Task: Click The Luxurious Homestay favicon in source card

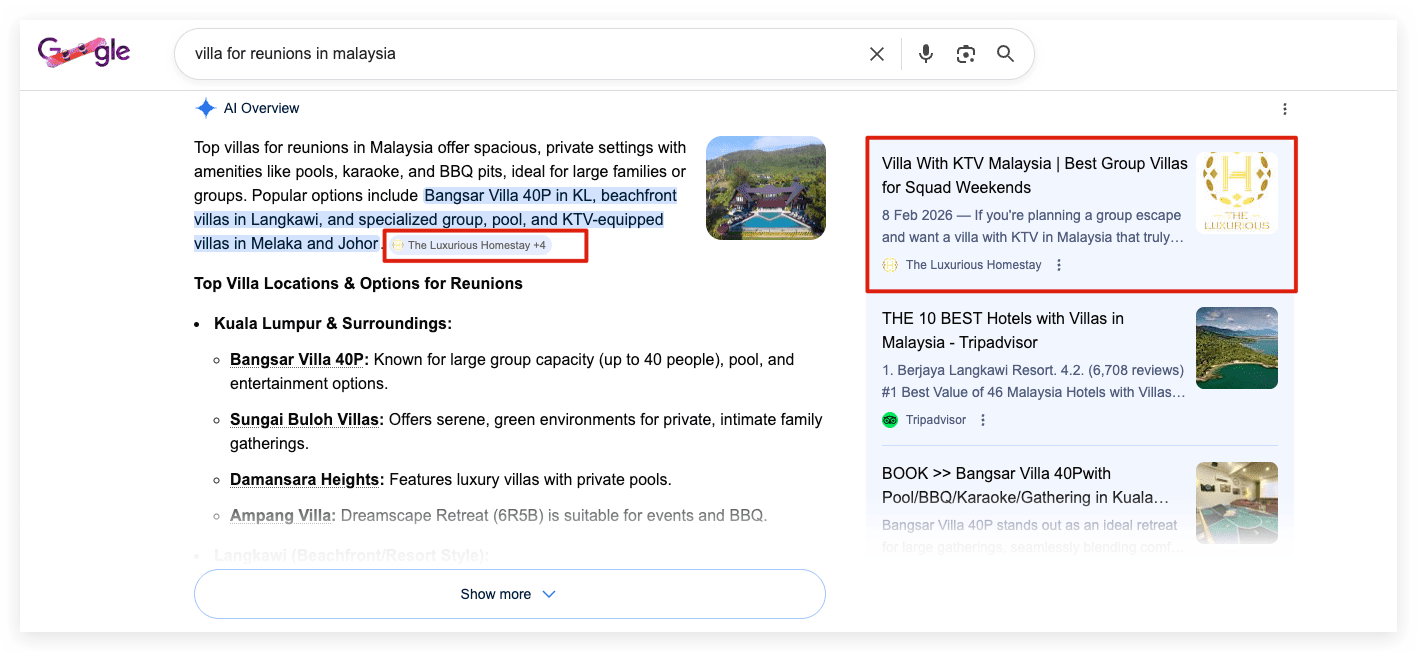Action: coord(890,265)
